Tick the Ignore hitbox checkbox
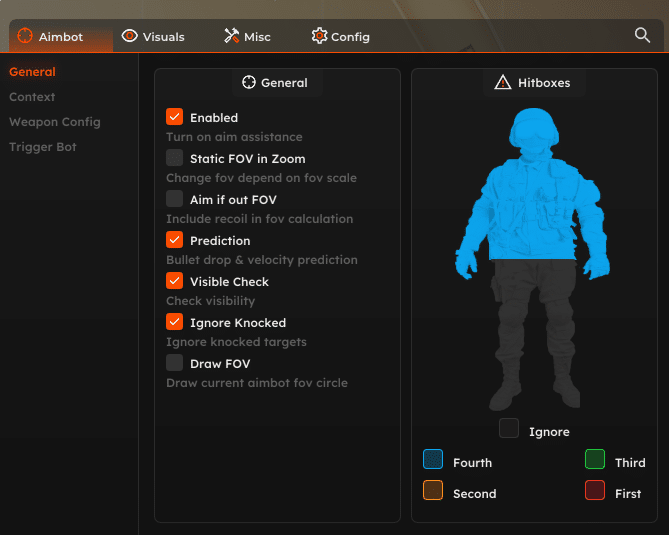This screenshot has height=535, width=669. coord(509,428)
